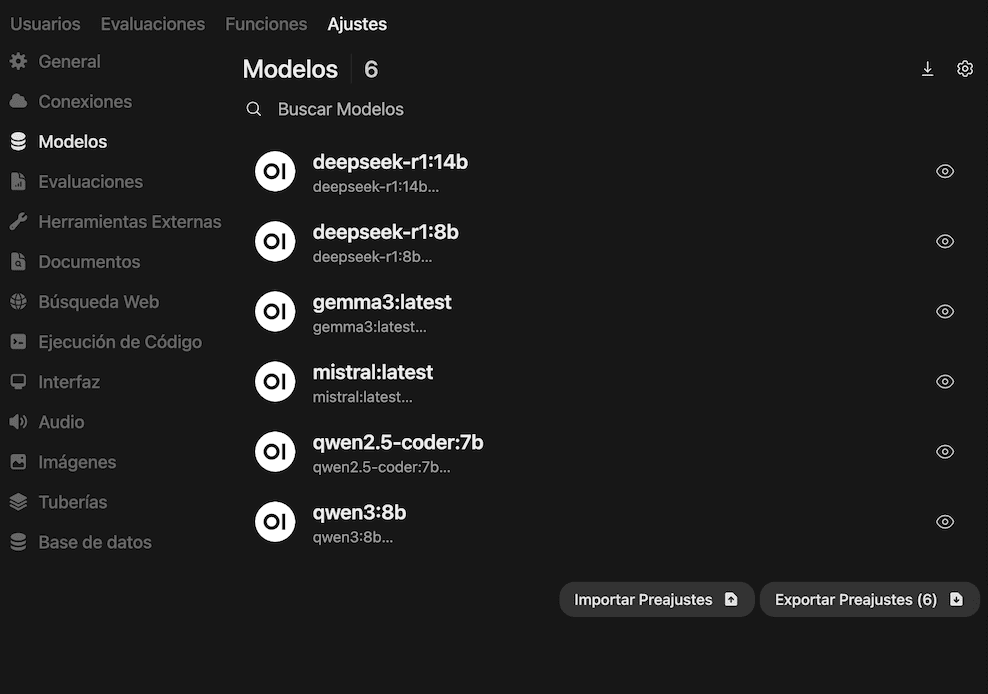Viewport: 988px width, 694px height.
Task: Open Conexiones via the cloud icon
Action: pos(18,101)
